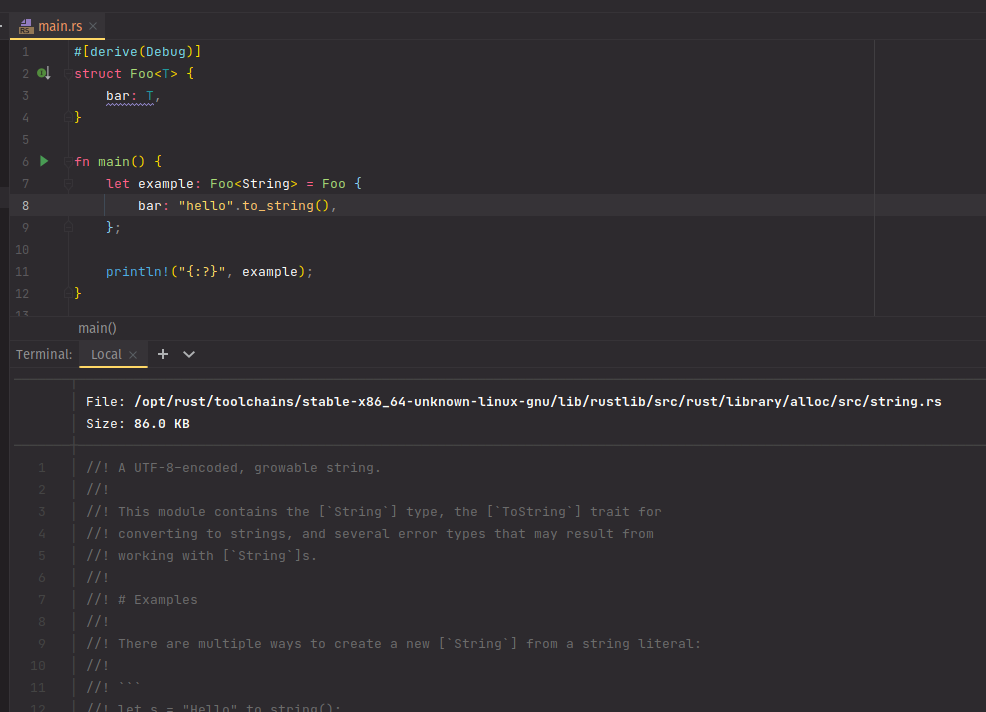The image size is (986, 712).
Task: Click line 3 of the terminal output
Action: [300, 511]
